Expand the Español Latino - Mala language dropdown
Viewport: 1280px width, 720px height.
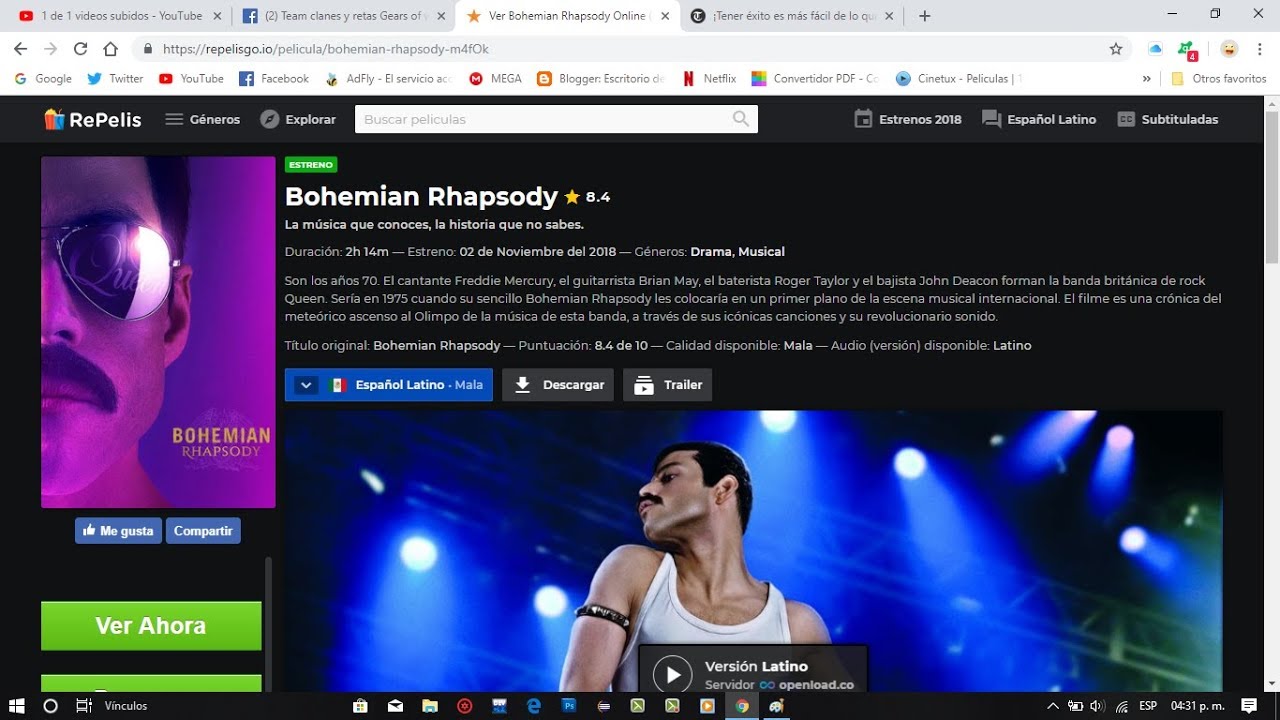389,385
